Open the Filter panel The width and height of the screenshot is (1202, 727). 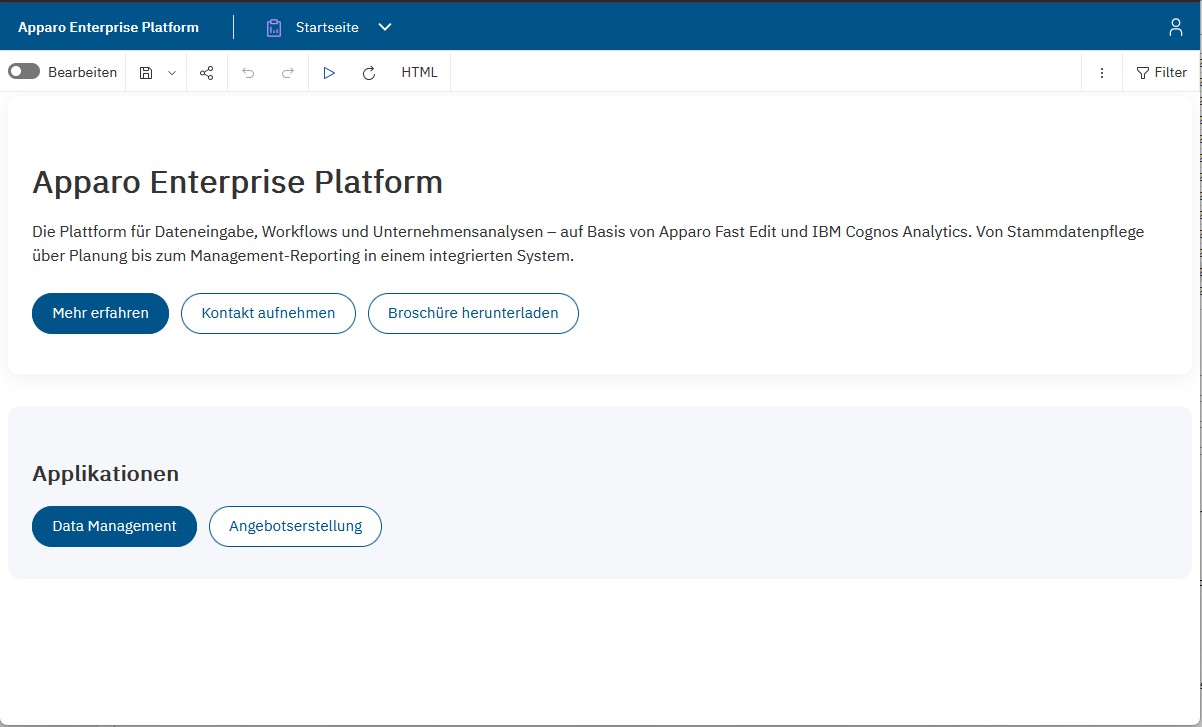pos(1161,72)
